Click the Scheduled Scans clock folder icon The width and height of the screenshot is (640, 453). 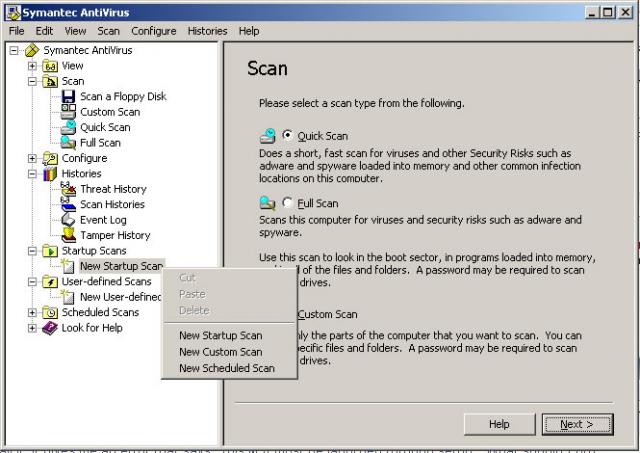point(50,313)
